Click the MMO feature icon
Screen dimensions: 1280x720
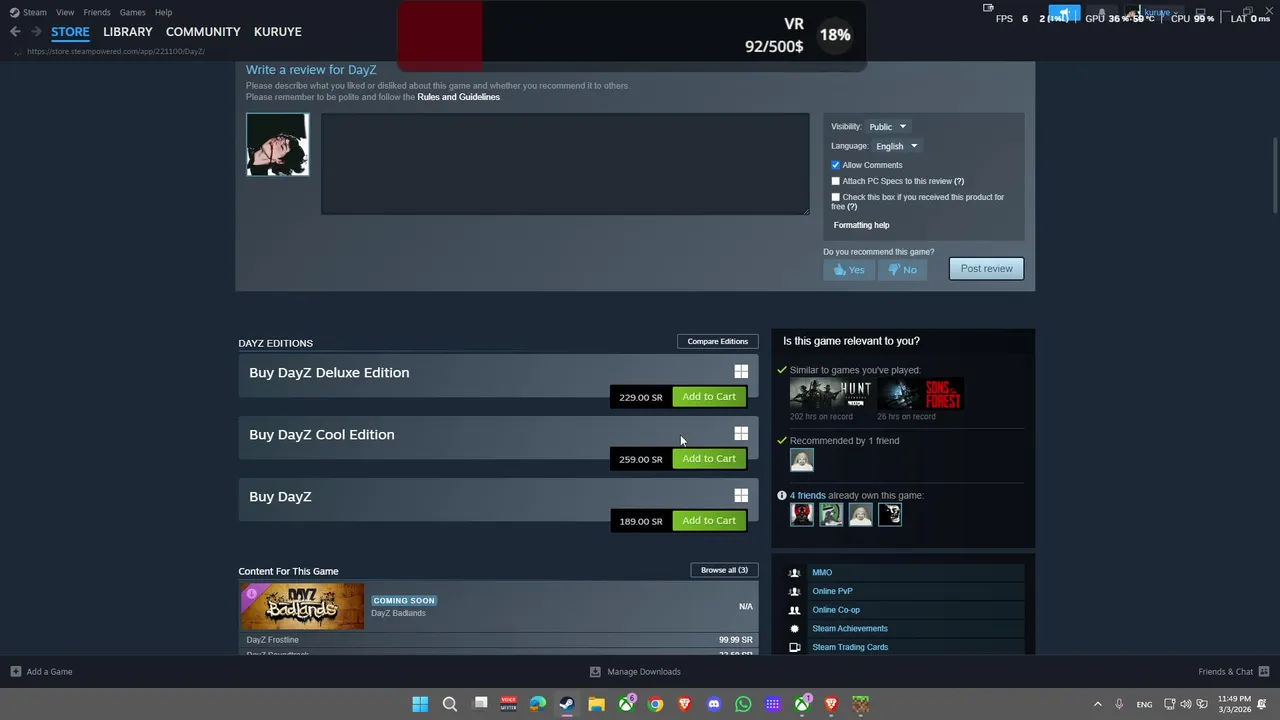(795, 573)
